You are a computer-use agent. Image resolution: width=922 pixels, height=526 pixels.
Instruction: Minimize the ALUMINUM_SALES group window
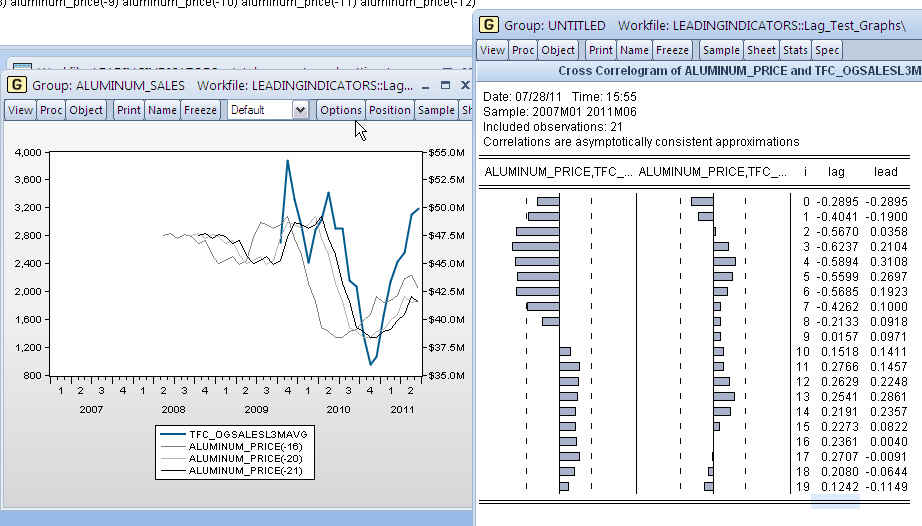pyautogui.click(x=426, y=86)
